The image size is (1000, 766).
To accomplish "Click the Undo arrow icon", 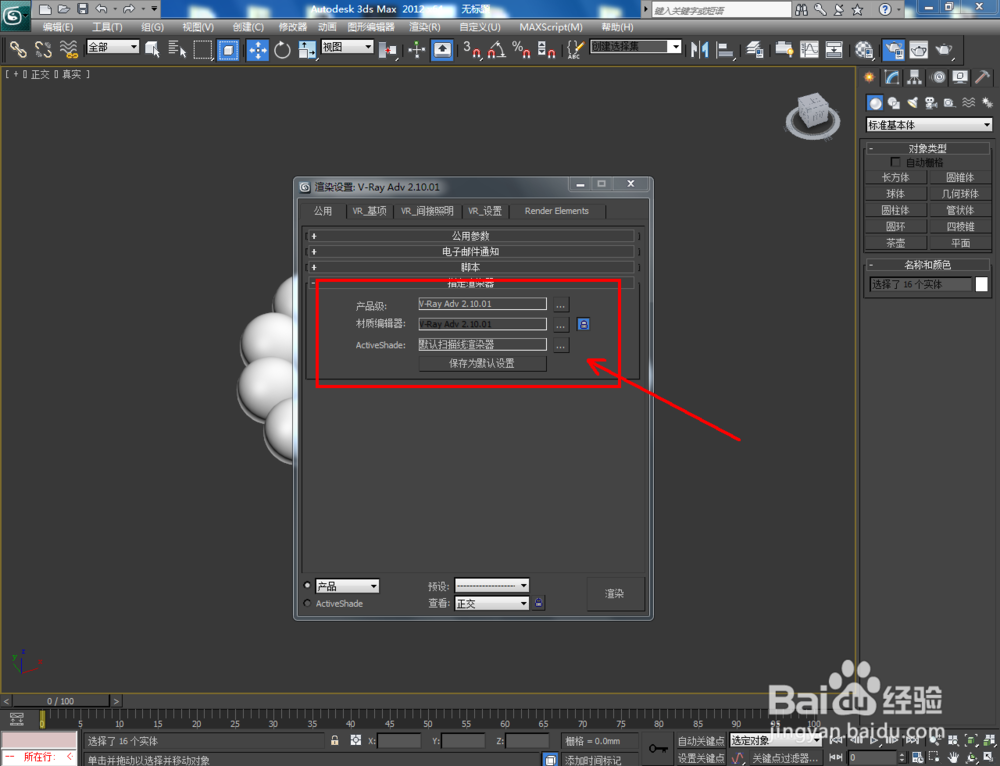I will click(x=101, y=9).
